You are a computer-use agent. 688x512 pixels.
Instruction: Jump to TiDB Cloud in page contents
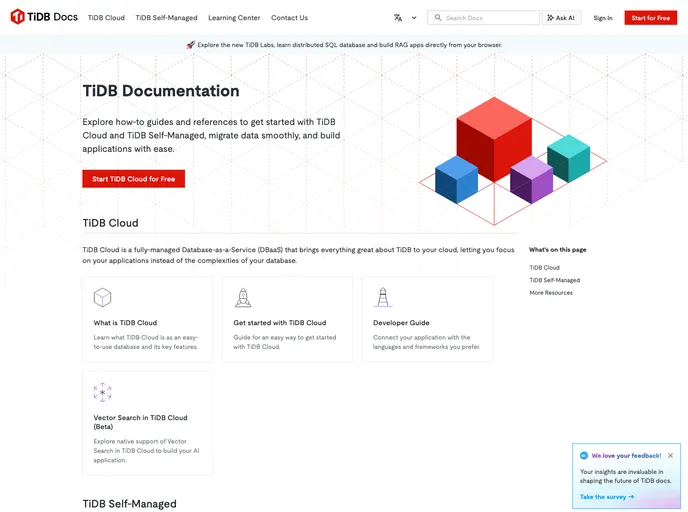pos(544,267)
